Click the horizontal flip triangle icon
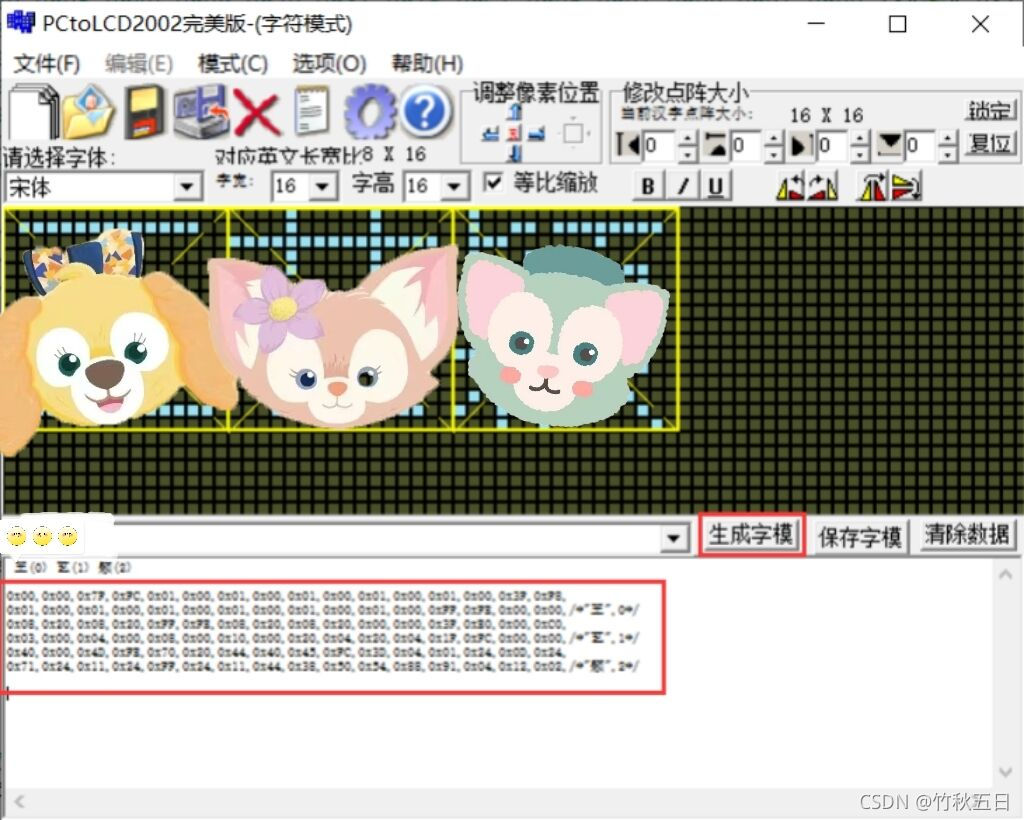Viewport: 1024px width, 820px height. 873,187
